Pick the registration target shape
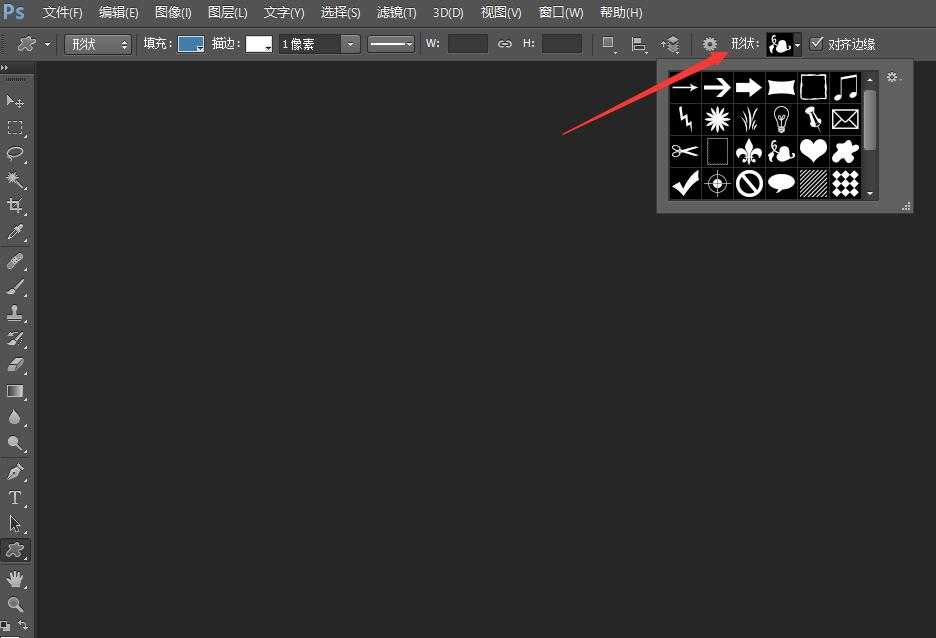936x638 pixels. pos(717,183)
